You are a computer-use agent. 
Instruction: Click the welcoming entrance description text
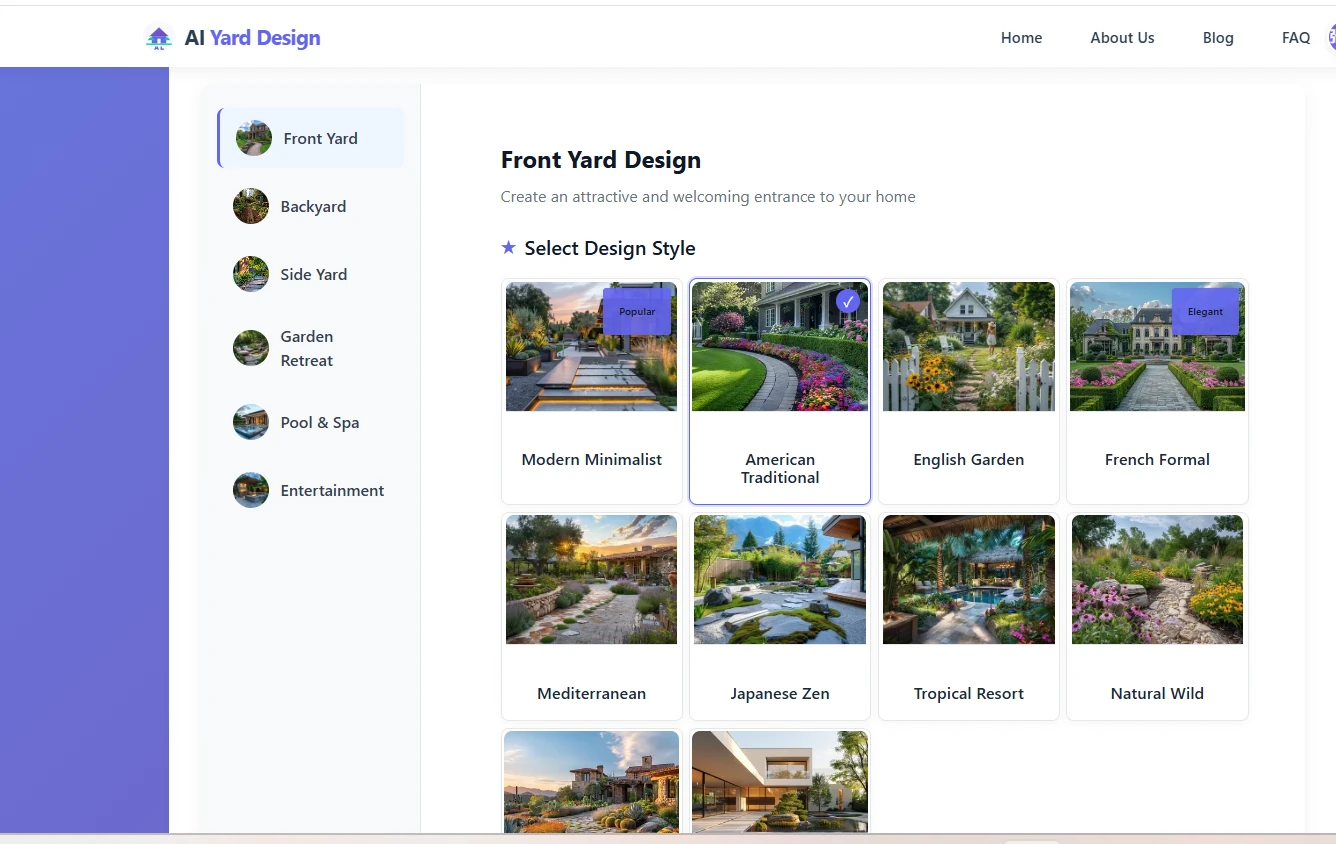(708, 197)
